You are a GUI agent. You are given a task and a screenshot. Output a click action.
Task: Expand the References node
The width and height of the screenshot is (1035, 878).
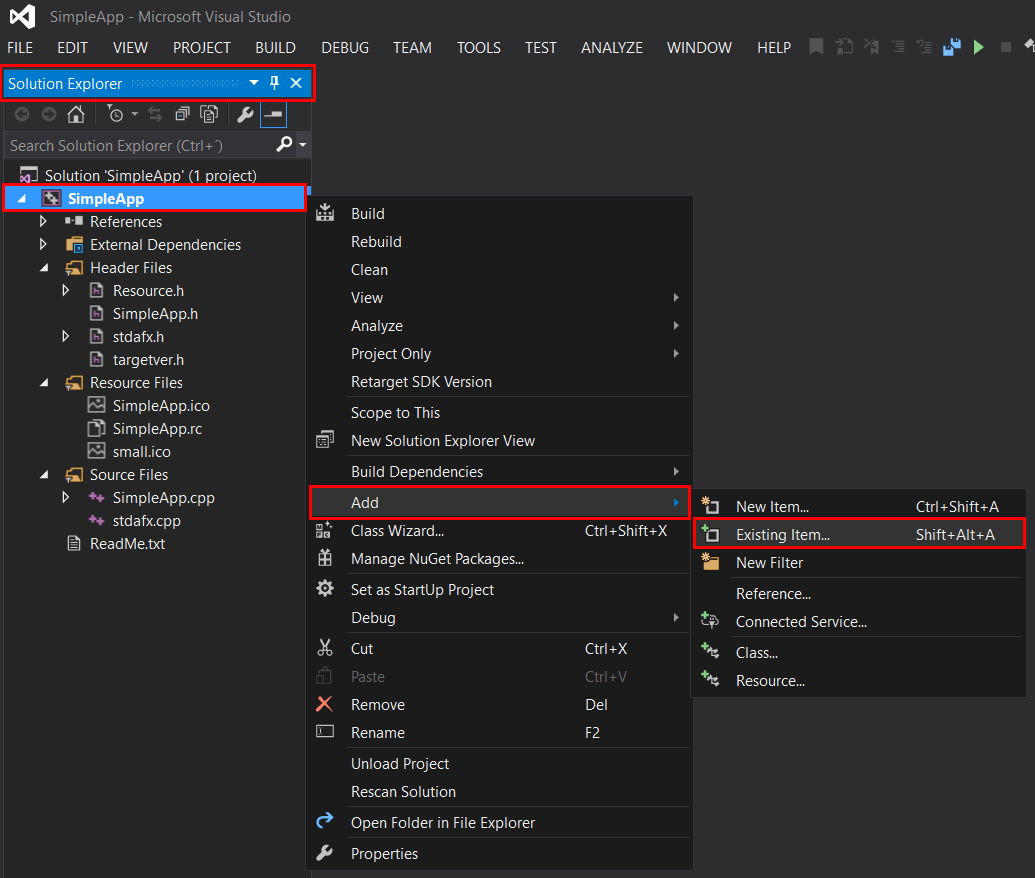[44, 221]
